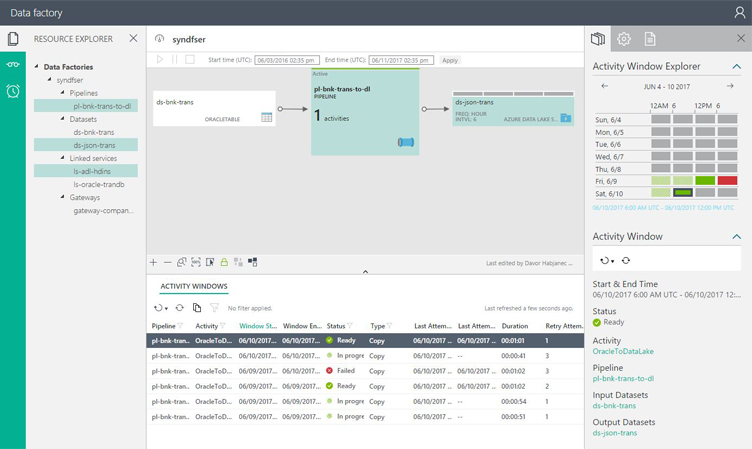Collapse the Datasets tree node
This screenshot has height=449, width=752.
[62, 118]
